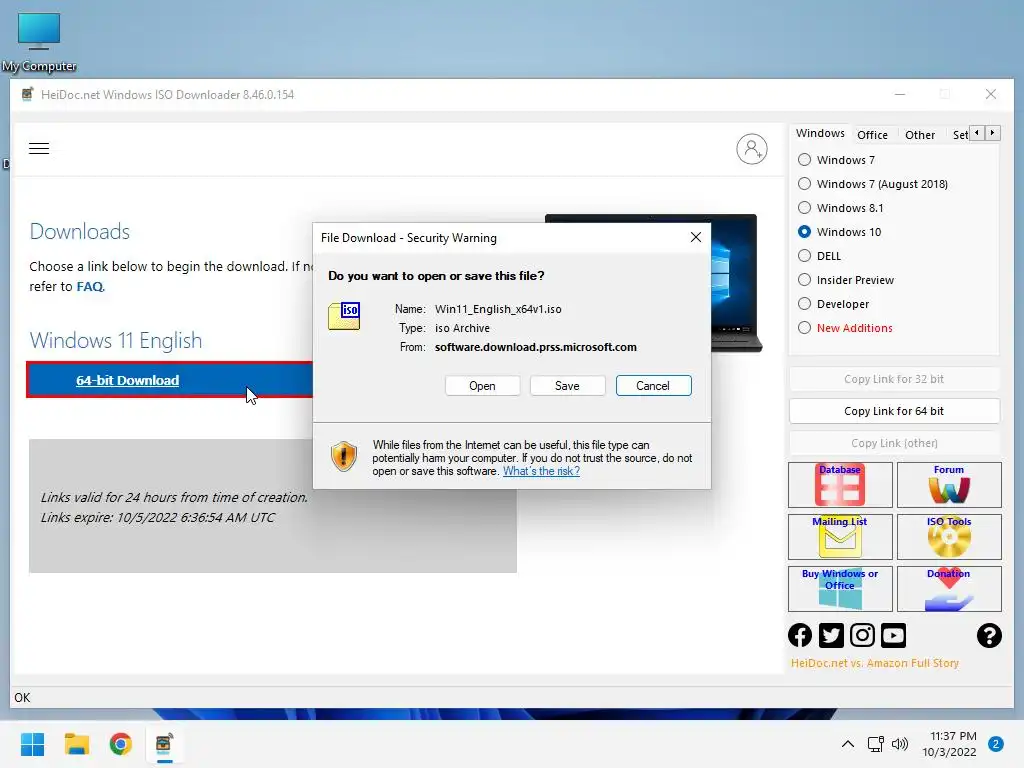The height and width of the screenshot is (768, 1024).
Task: Open the Mailing List tile
Action: click(840, 537)
